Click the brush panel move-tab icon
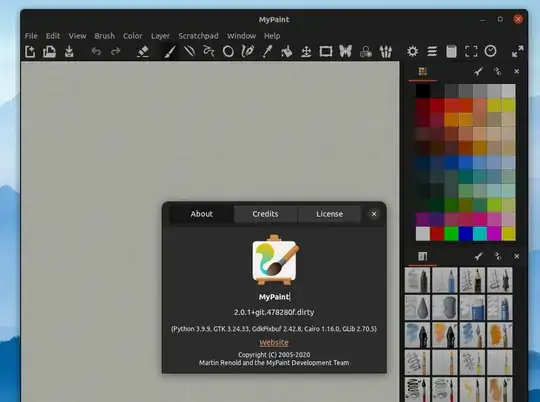Viewport: 540px width, 402px height. point(497,256)
